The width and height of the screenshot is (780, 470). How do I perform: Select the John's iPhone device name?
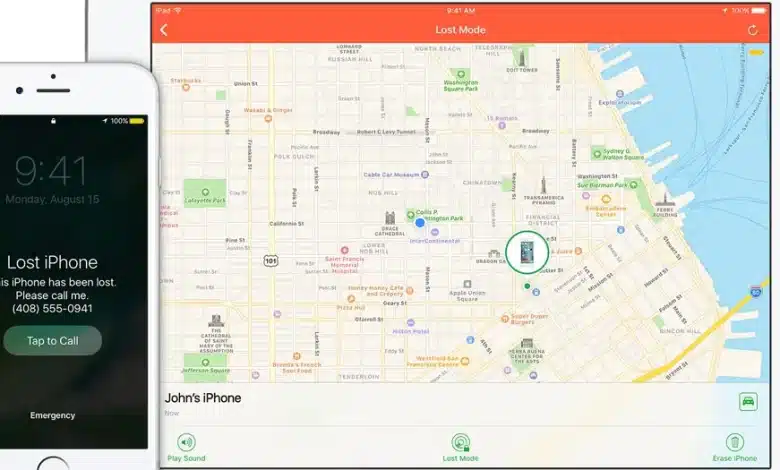tap(203, 398)
